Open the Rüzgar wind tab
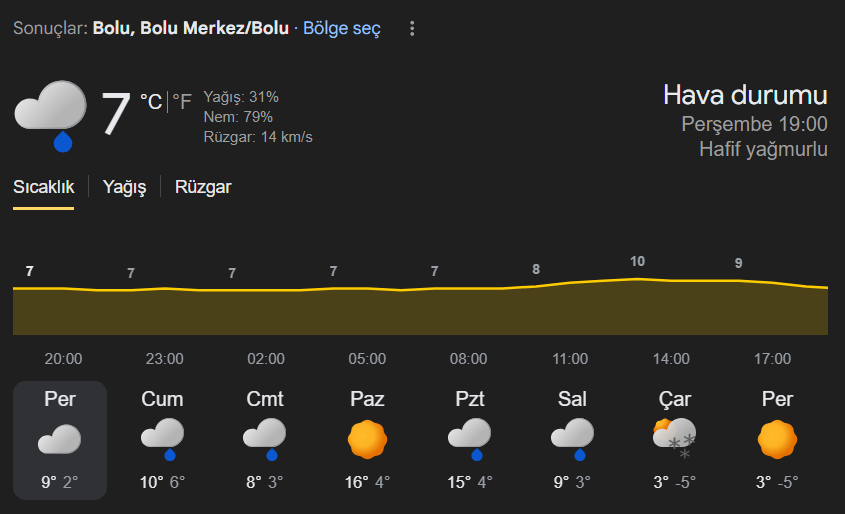This screenshot has width=845, height=514. tap(203, 187)
